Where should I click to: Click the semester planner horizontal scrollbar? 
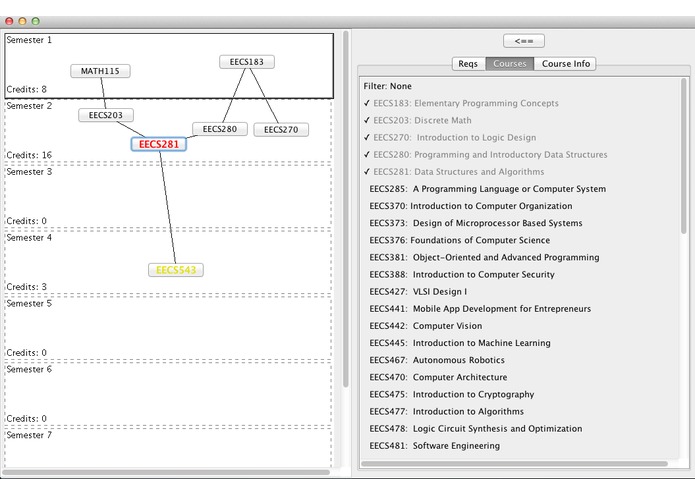click(x=166, y=472)
